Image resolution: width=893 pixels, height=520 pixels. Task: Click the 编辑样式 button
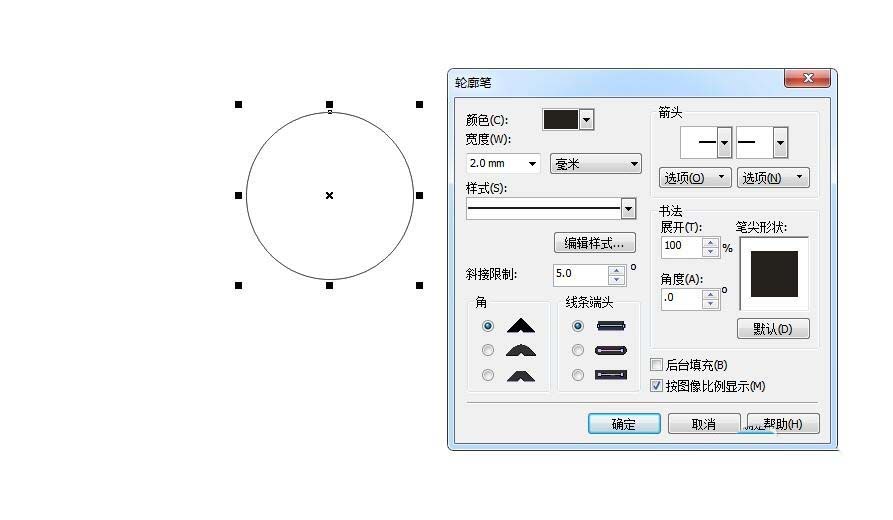(x=595, y=243)
